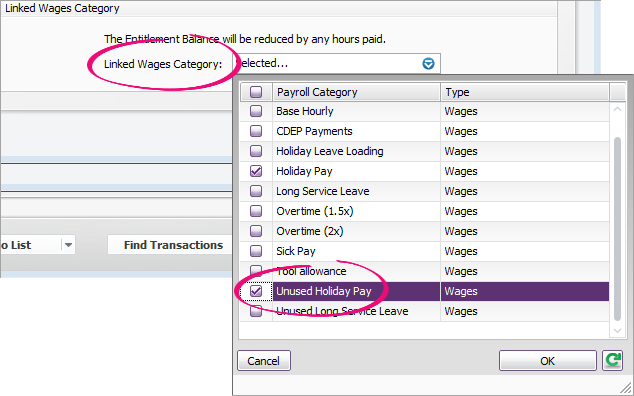Sort by the Type column header
This screenshot has width=634, height=396.
click(525, 92)
